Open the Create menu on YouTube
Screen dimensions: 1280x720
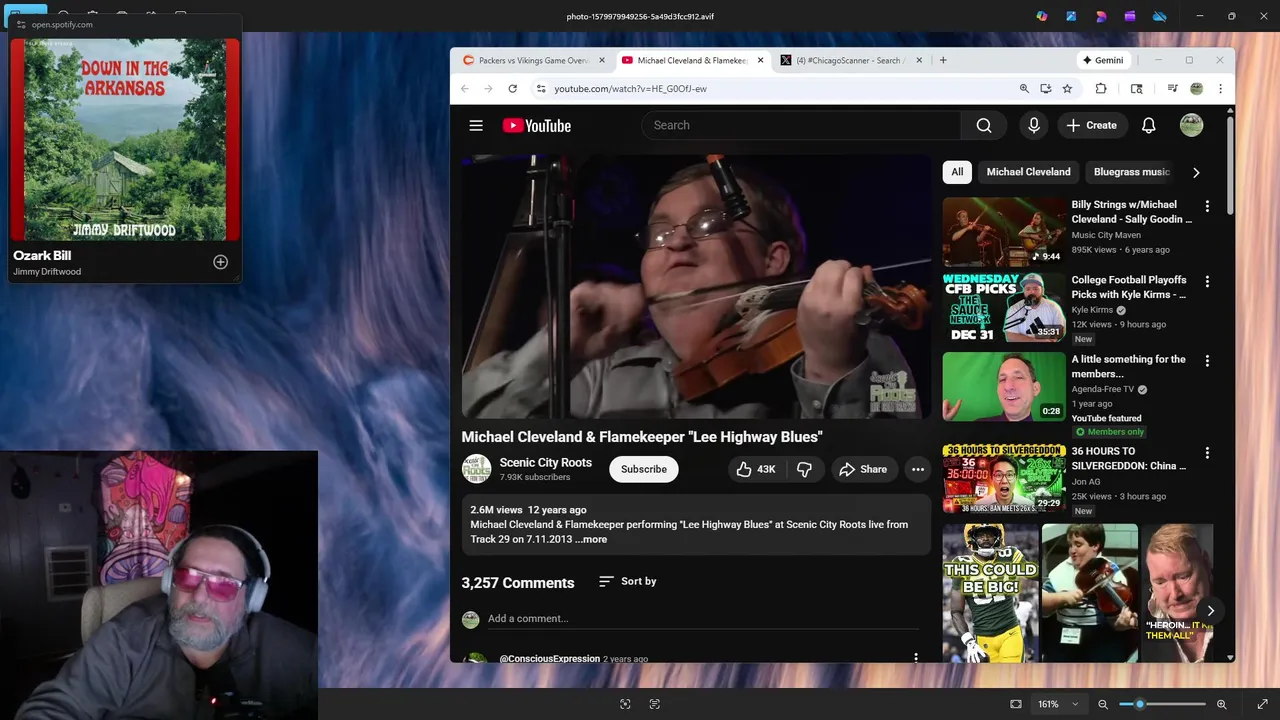coord(1091,125)
